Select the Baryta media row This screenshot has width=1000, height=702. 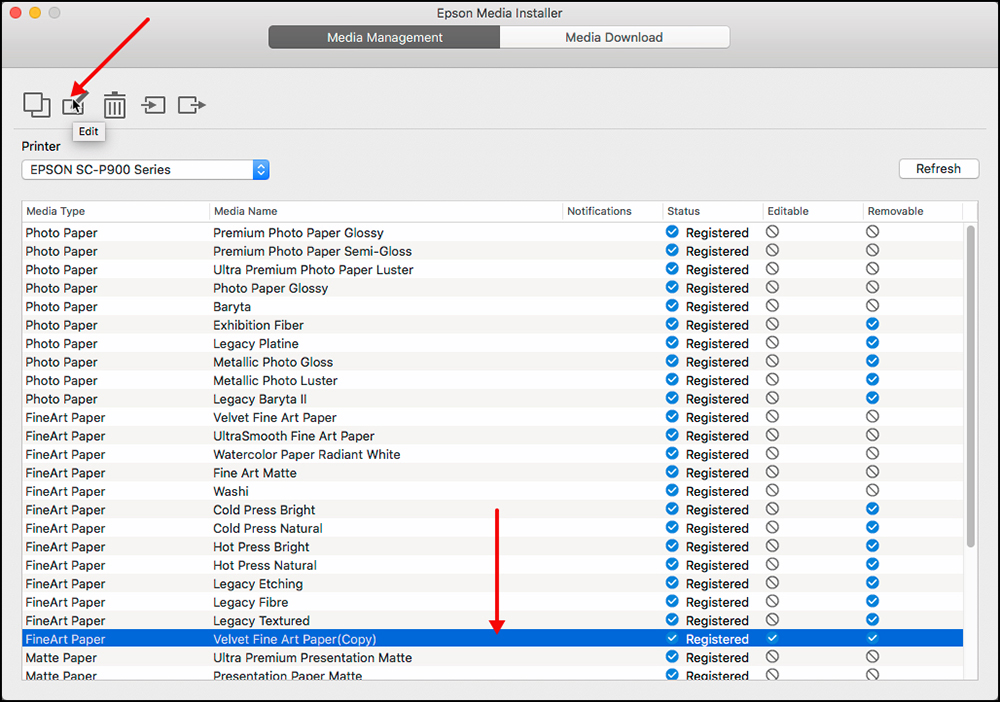coord(492,307)
